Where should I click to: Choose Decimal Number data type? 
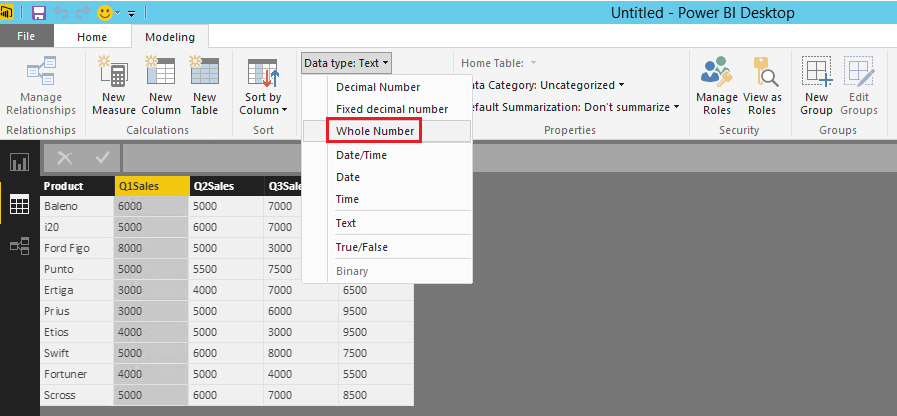(x=378, y=87)
